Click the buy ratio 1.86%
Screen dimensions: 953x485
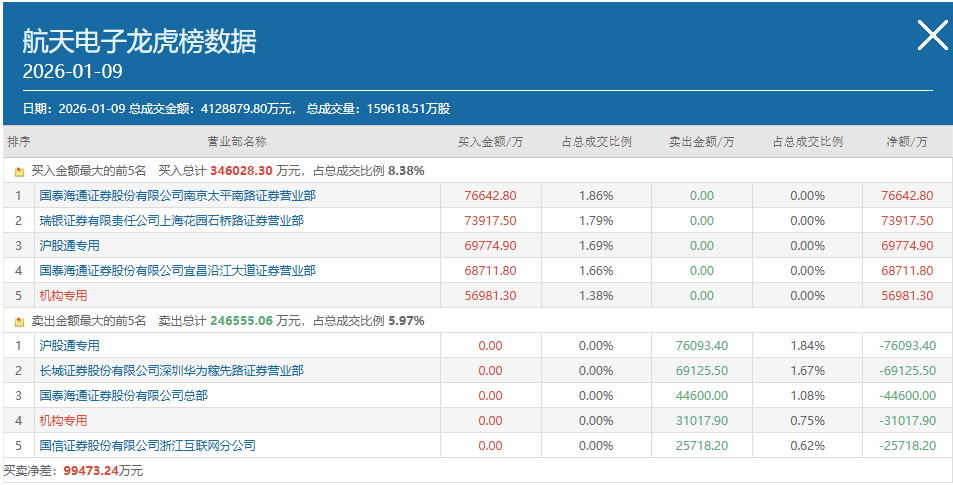pos(596,196)
